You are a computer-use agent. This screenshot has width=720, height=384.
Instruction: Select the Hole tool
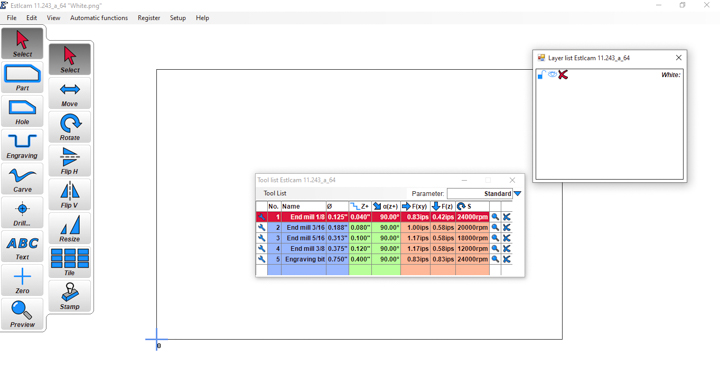[22, 111]
